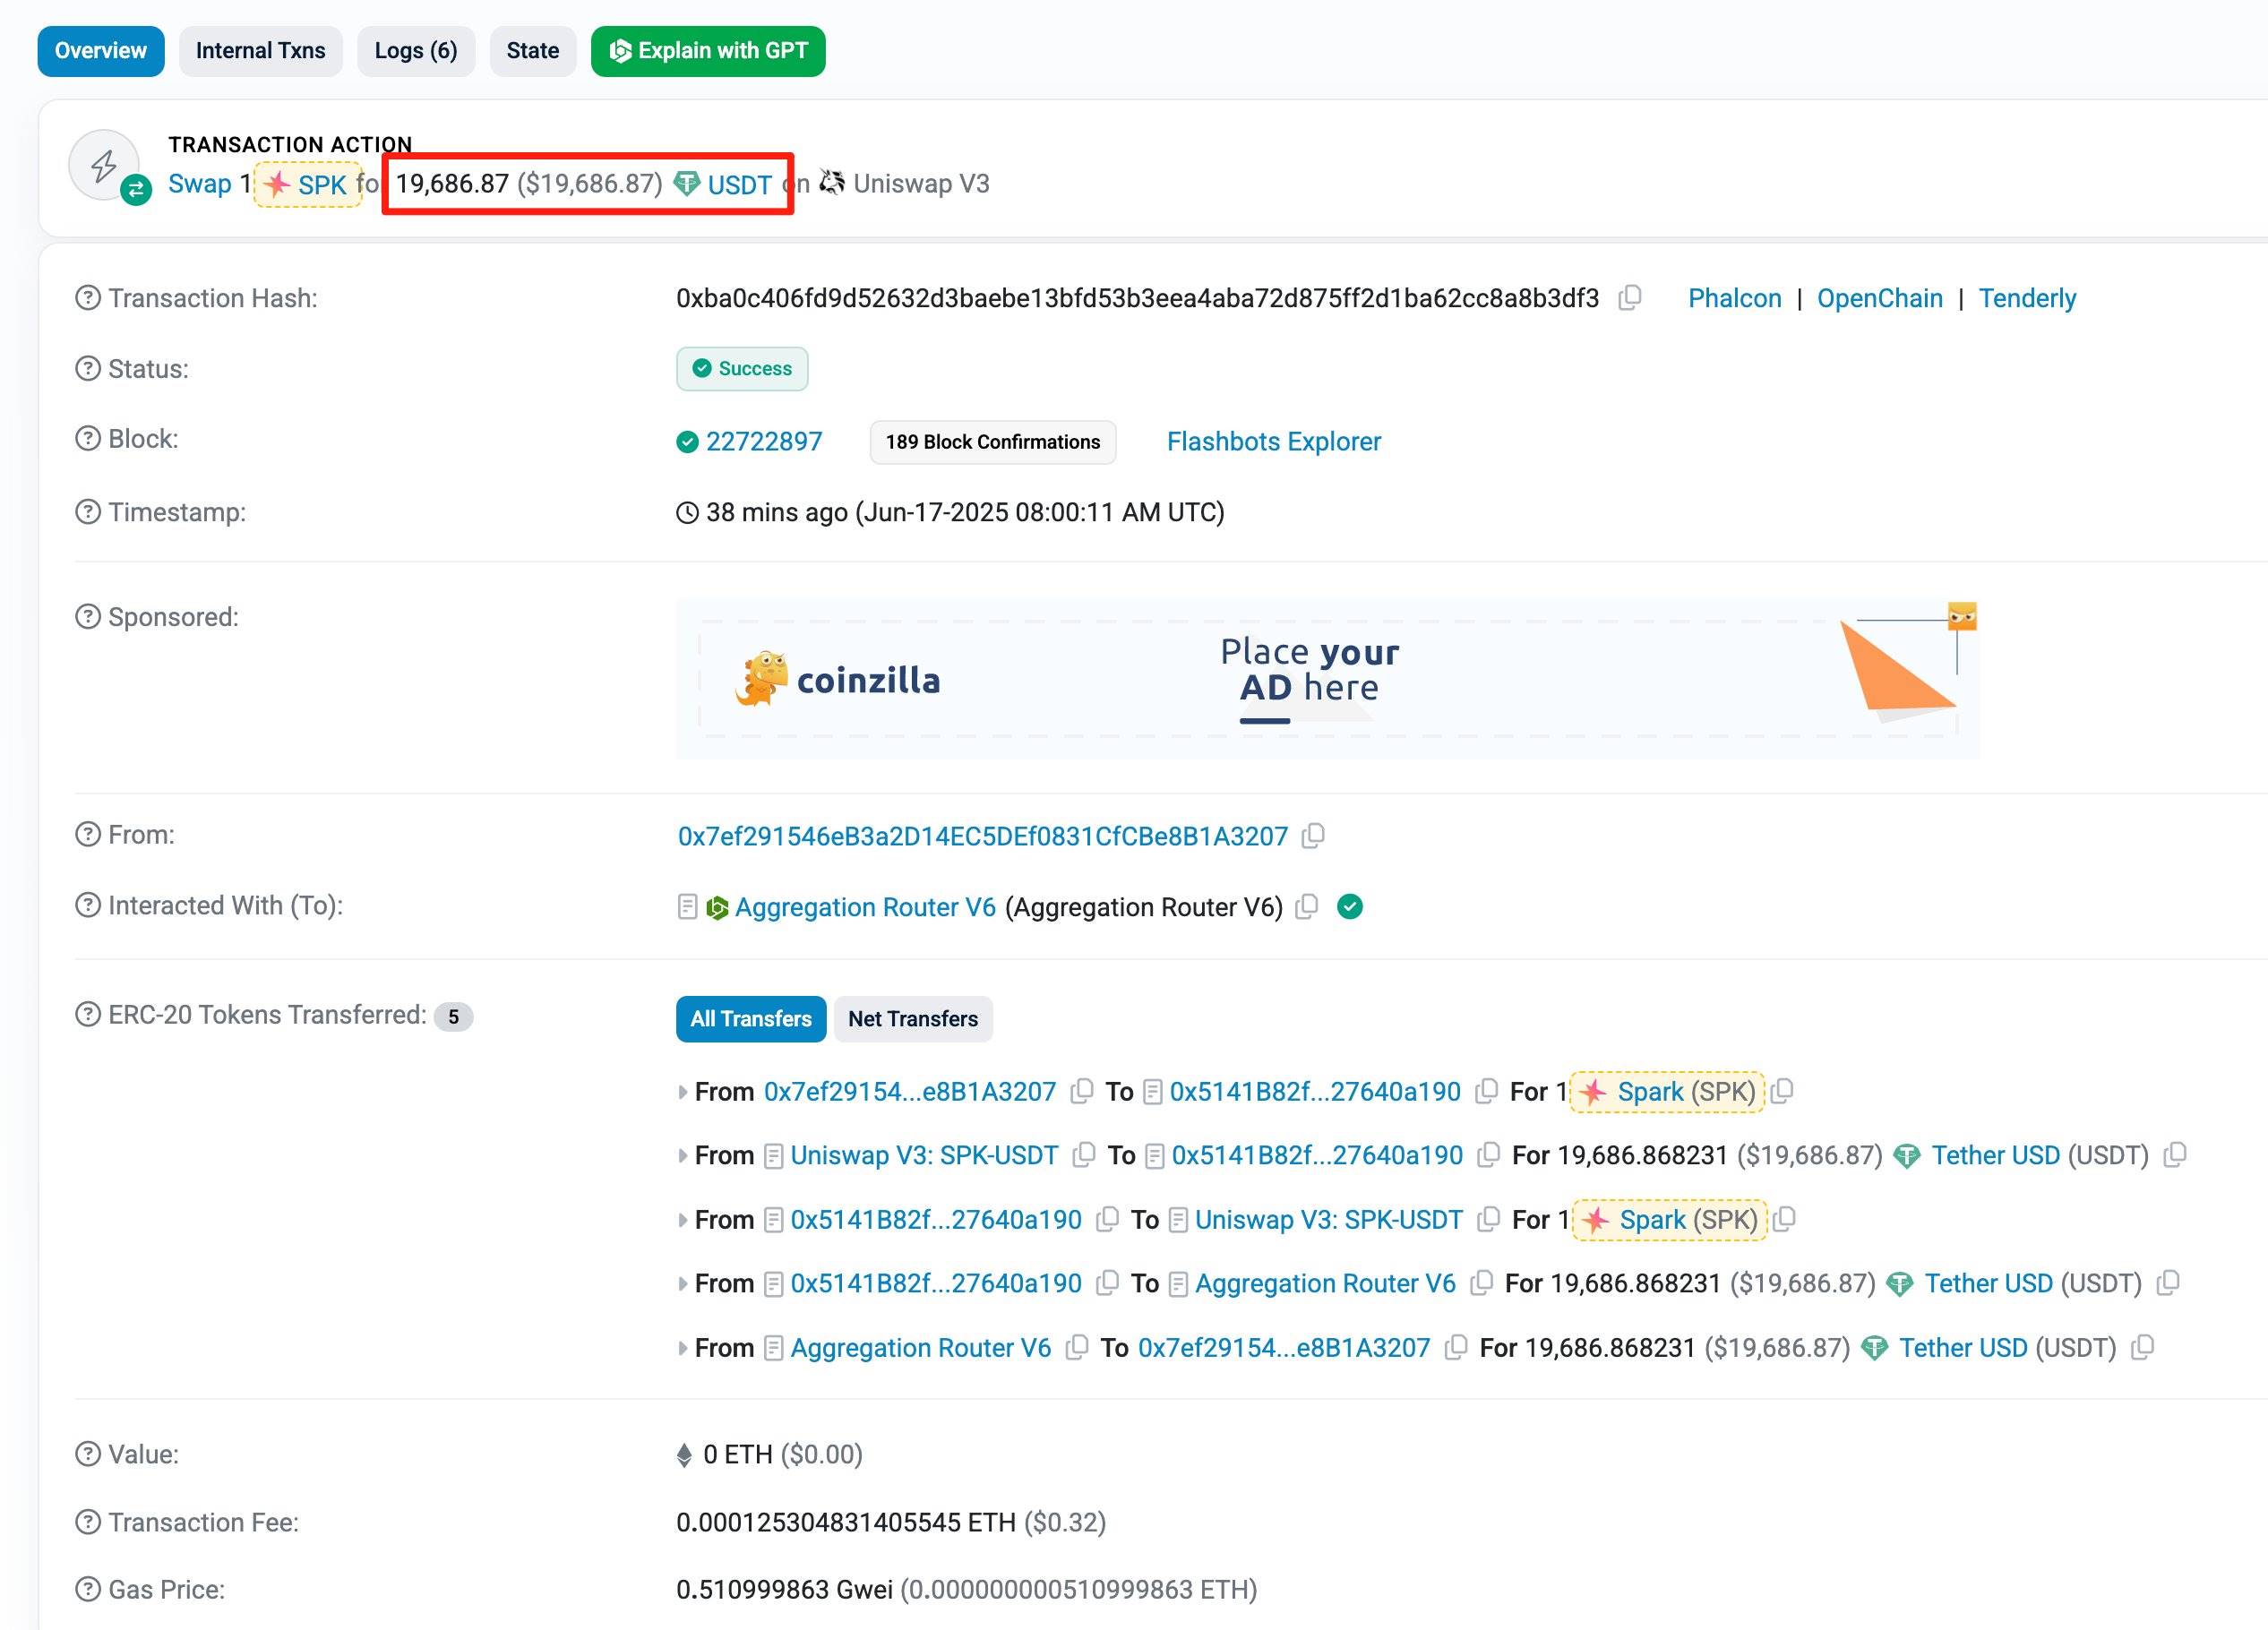Click the Timestamp help question icon

pos(88,512)
